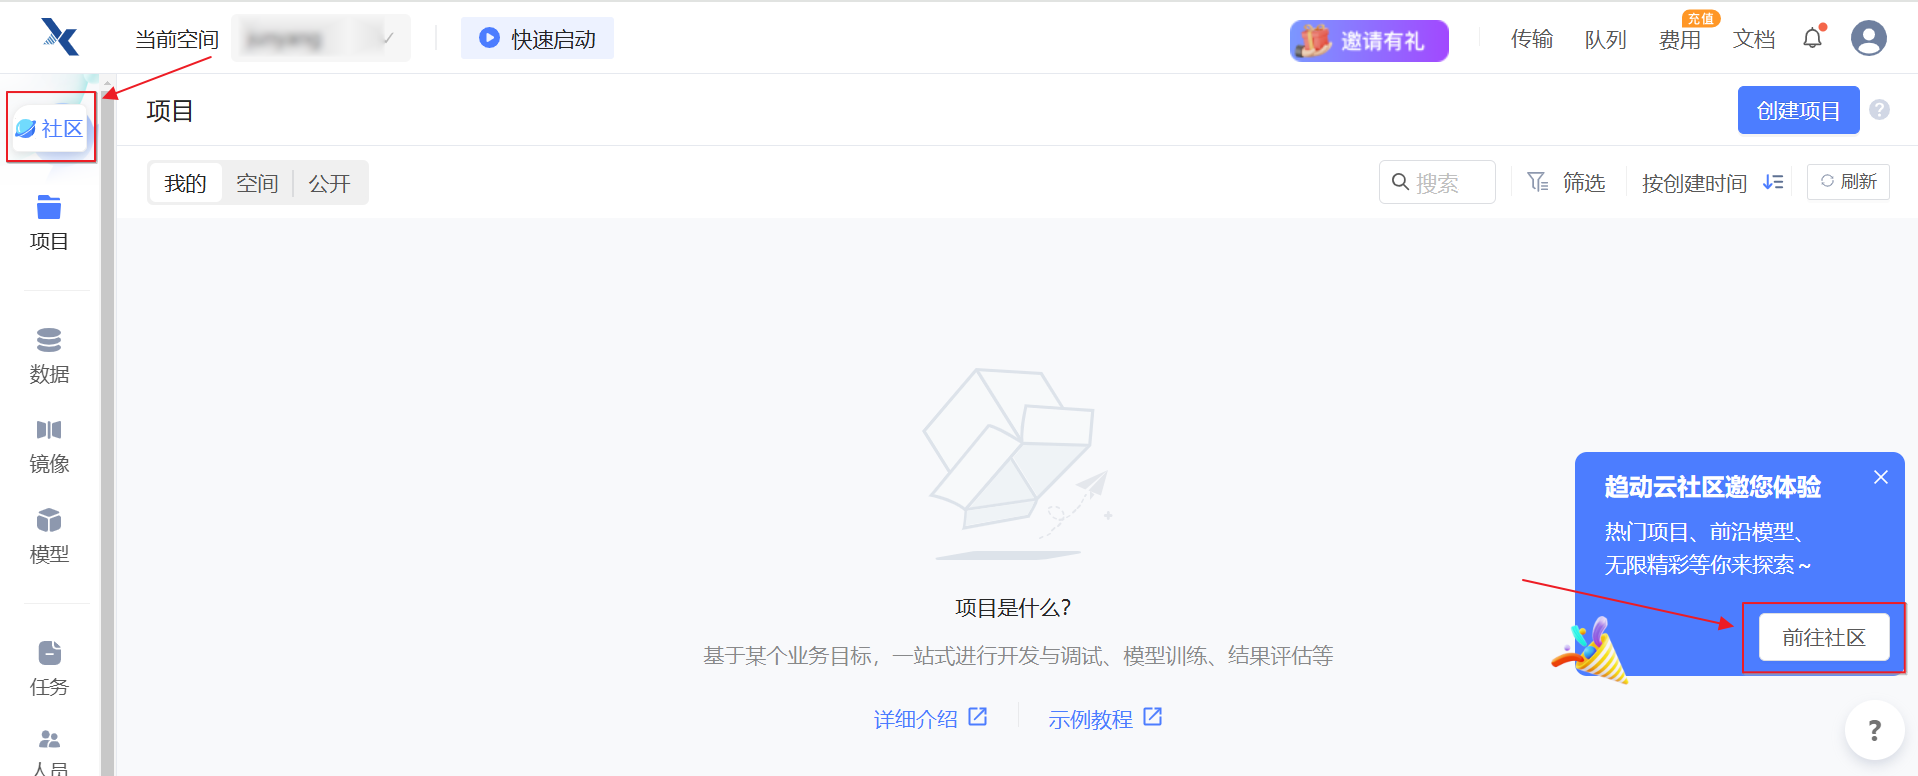
Task: Open the user avatar profile menu
Action: [1868, 39]
